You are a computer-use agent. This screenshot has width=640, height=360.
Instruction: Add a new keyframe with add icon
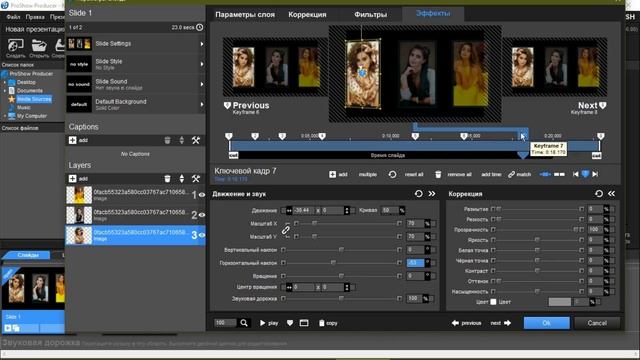(x=333, y=174)
